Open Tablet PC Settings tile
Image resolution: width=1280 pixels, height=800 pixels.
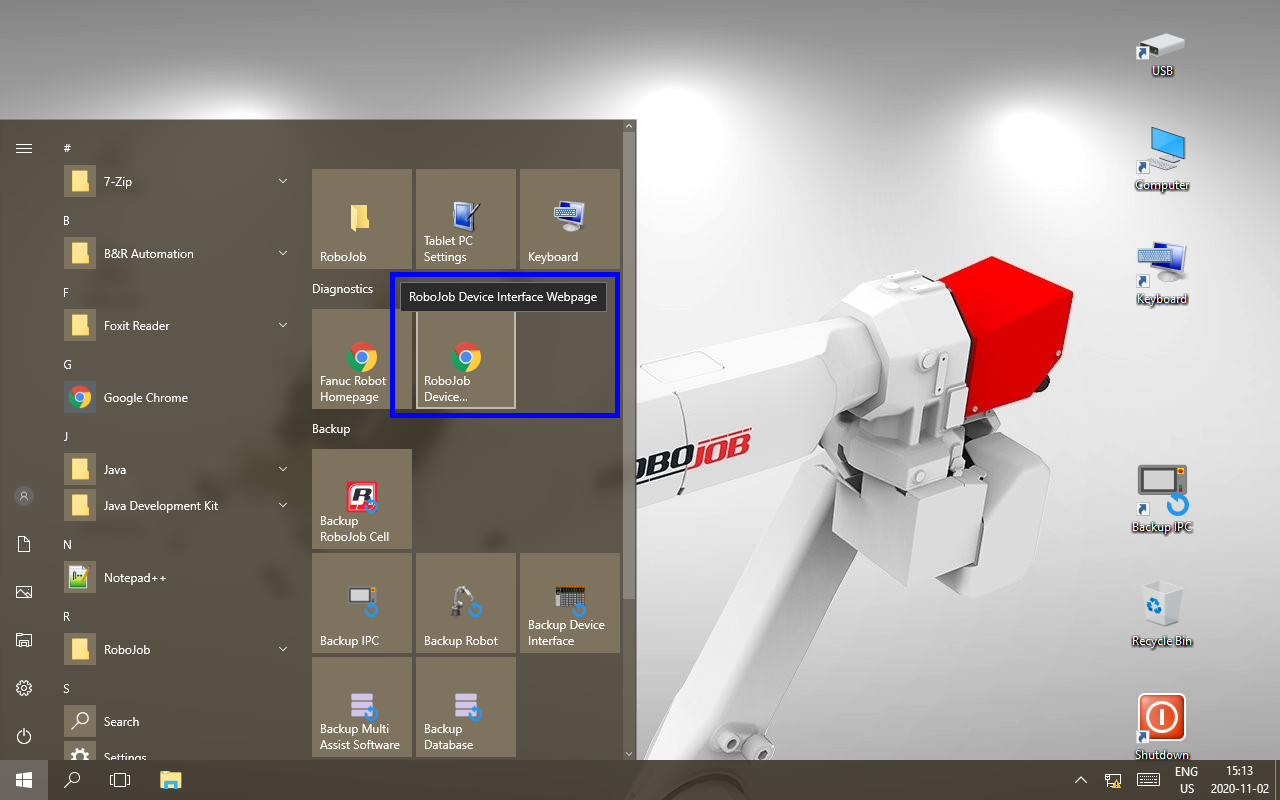click(x=466, y=219)
